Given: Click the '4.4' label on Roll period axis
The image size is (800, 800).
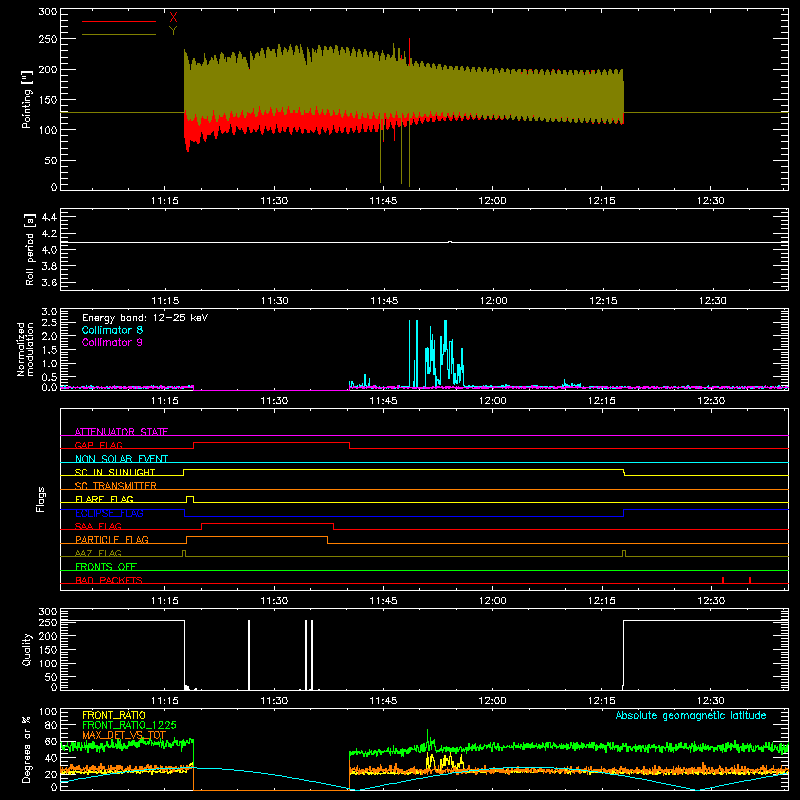Looking at the screenshot, I should pos(49,217).
